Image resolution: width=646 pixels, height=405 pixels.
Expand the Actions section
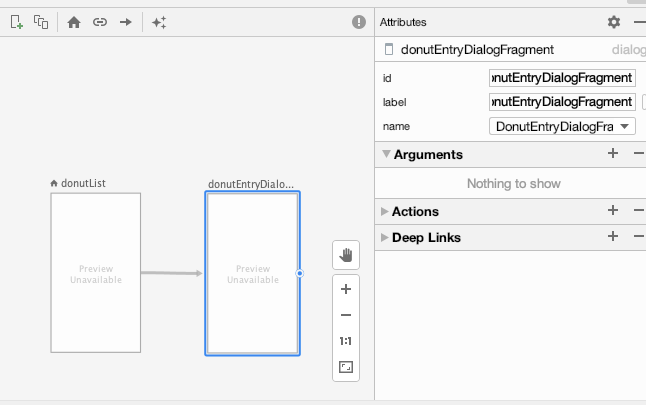(x=386, y=212)
